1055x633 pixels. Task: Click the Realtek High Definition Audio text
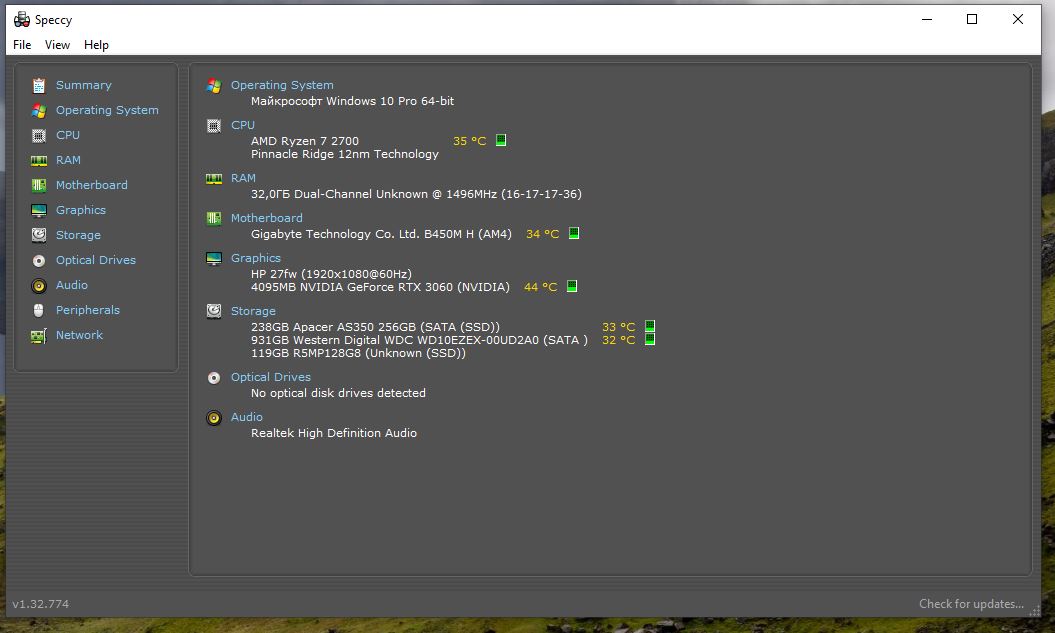coord(334,433)
